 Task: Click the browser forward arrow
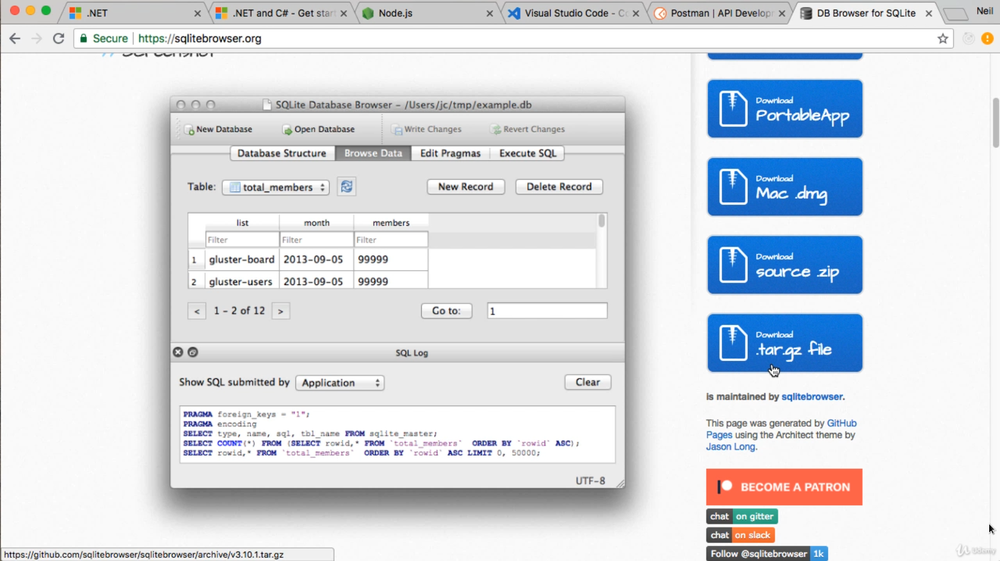[x=36, y=38]
